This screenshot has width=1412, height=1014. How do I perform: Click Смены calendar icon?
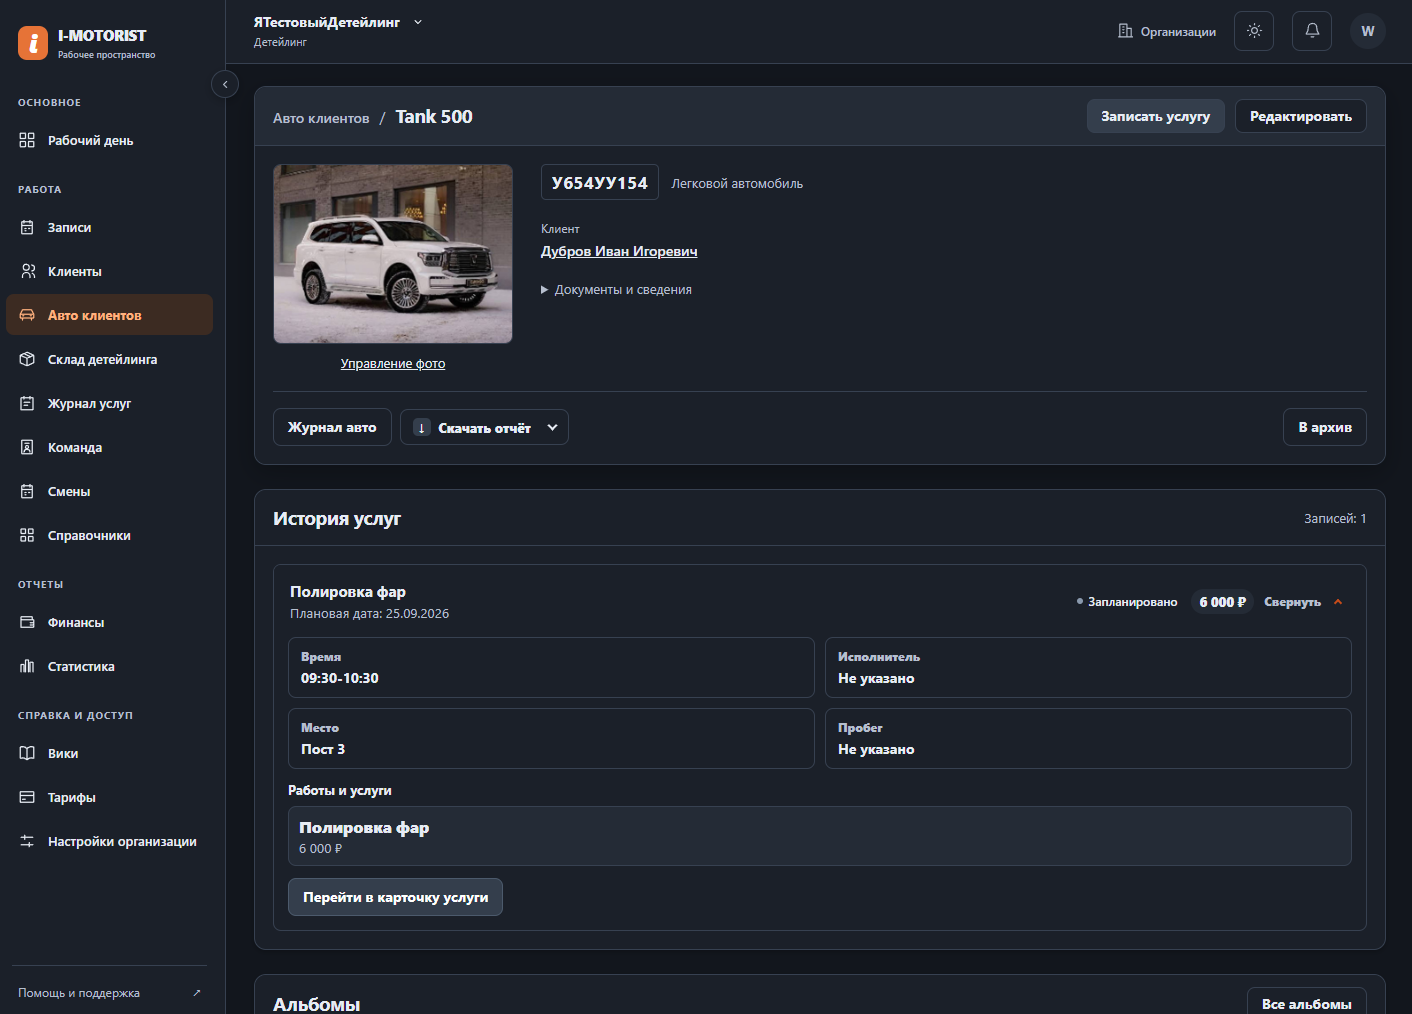click(27, 491)
